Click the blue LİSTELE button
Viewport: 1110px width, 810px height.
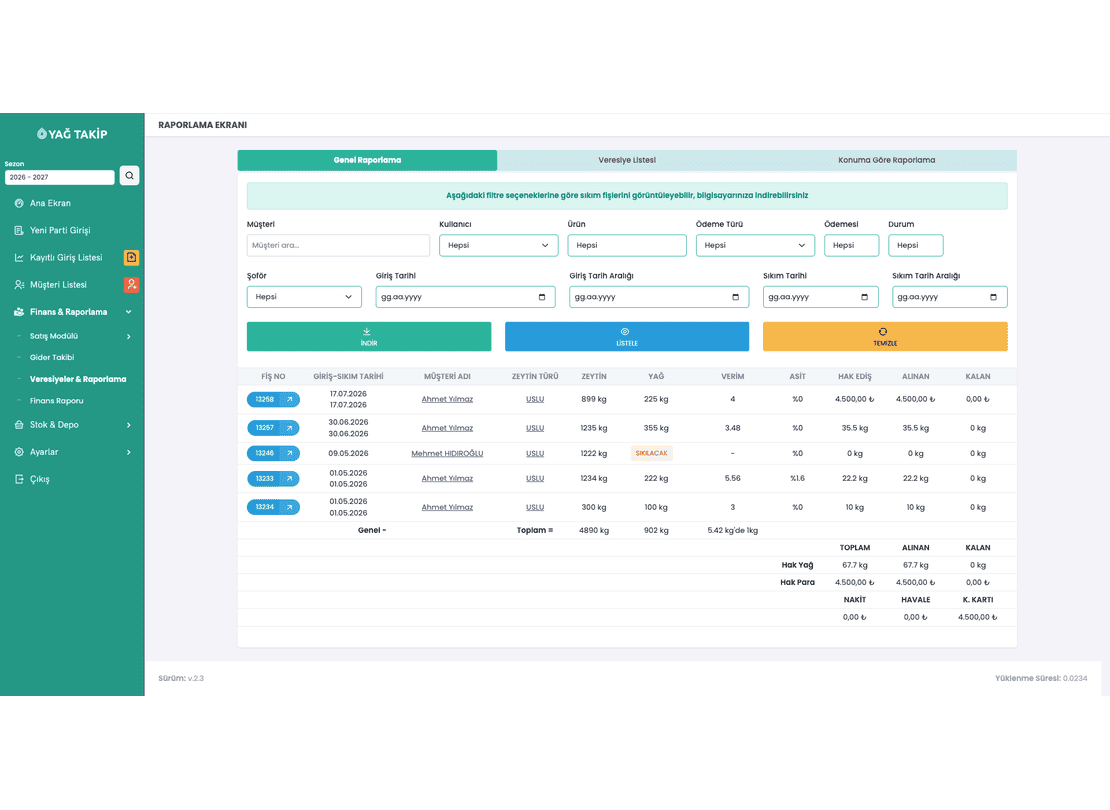click(626, 337)
